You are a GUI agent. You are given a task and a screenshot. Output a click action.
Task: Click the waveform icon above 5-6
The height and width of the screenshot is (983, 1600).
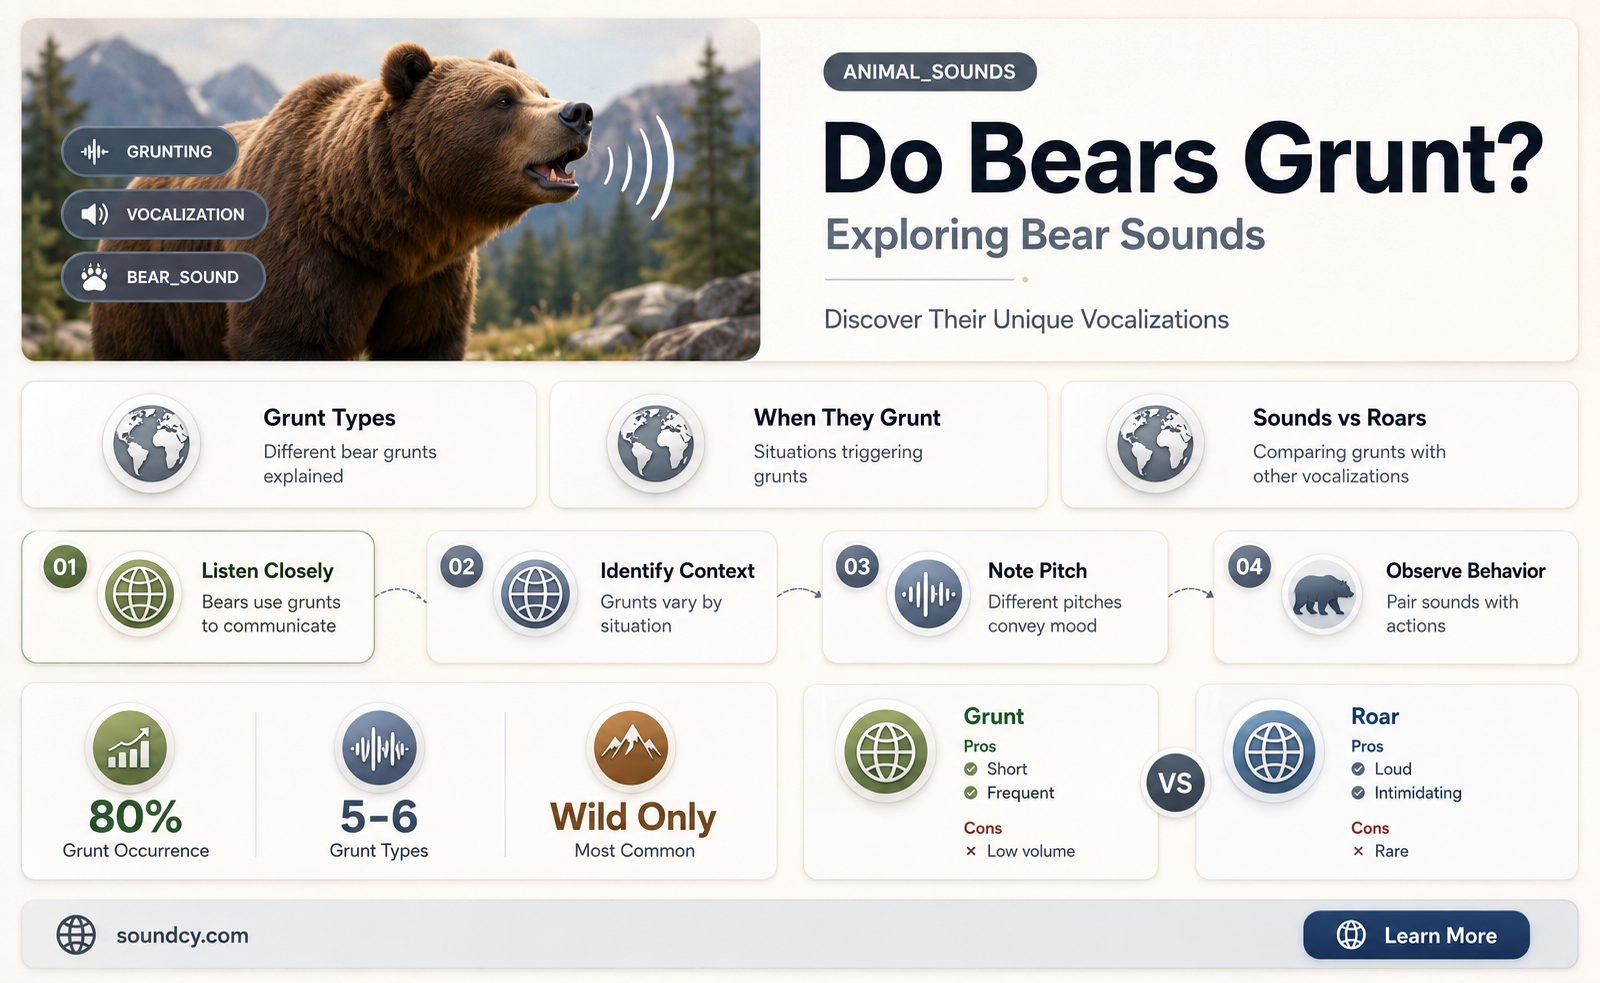coord(379,747)
